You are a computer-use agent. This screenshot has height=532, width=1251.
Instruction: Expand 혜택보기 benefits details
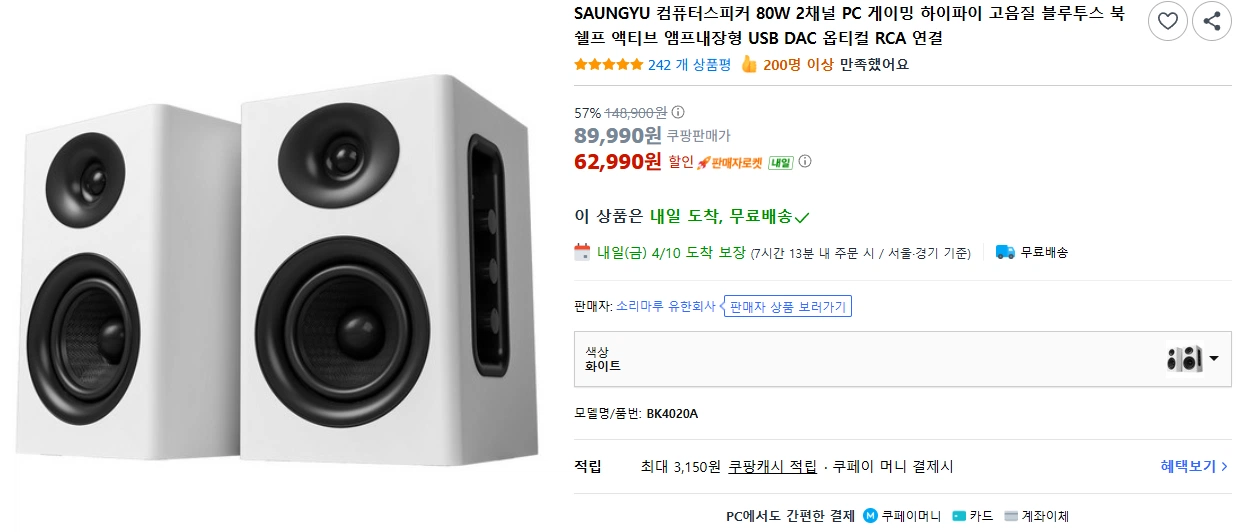[x=1195, y=466]
